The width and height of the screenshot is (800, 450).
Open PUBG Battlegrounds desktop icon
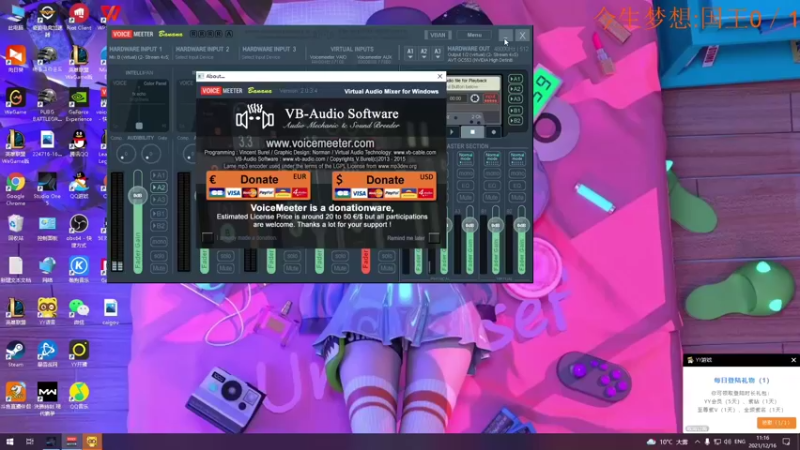coord(47,105)
